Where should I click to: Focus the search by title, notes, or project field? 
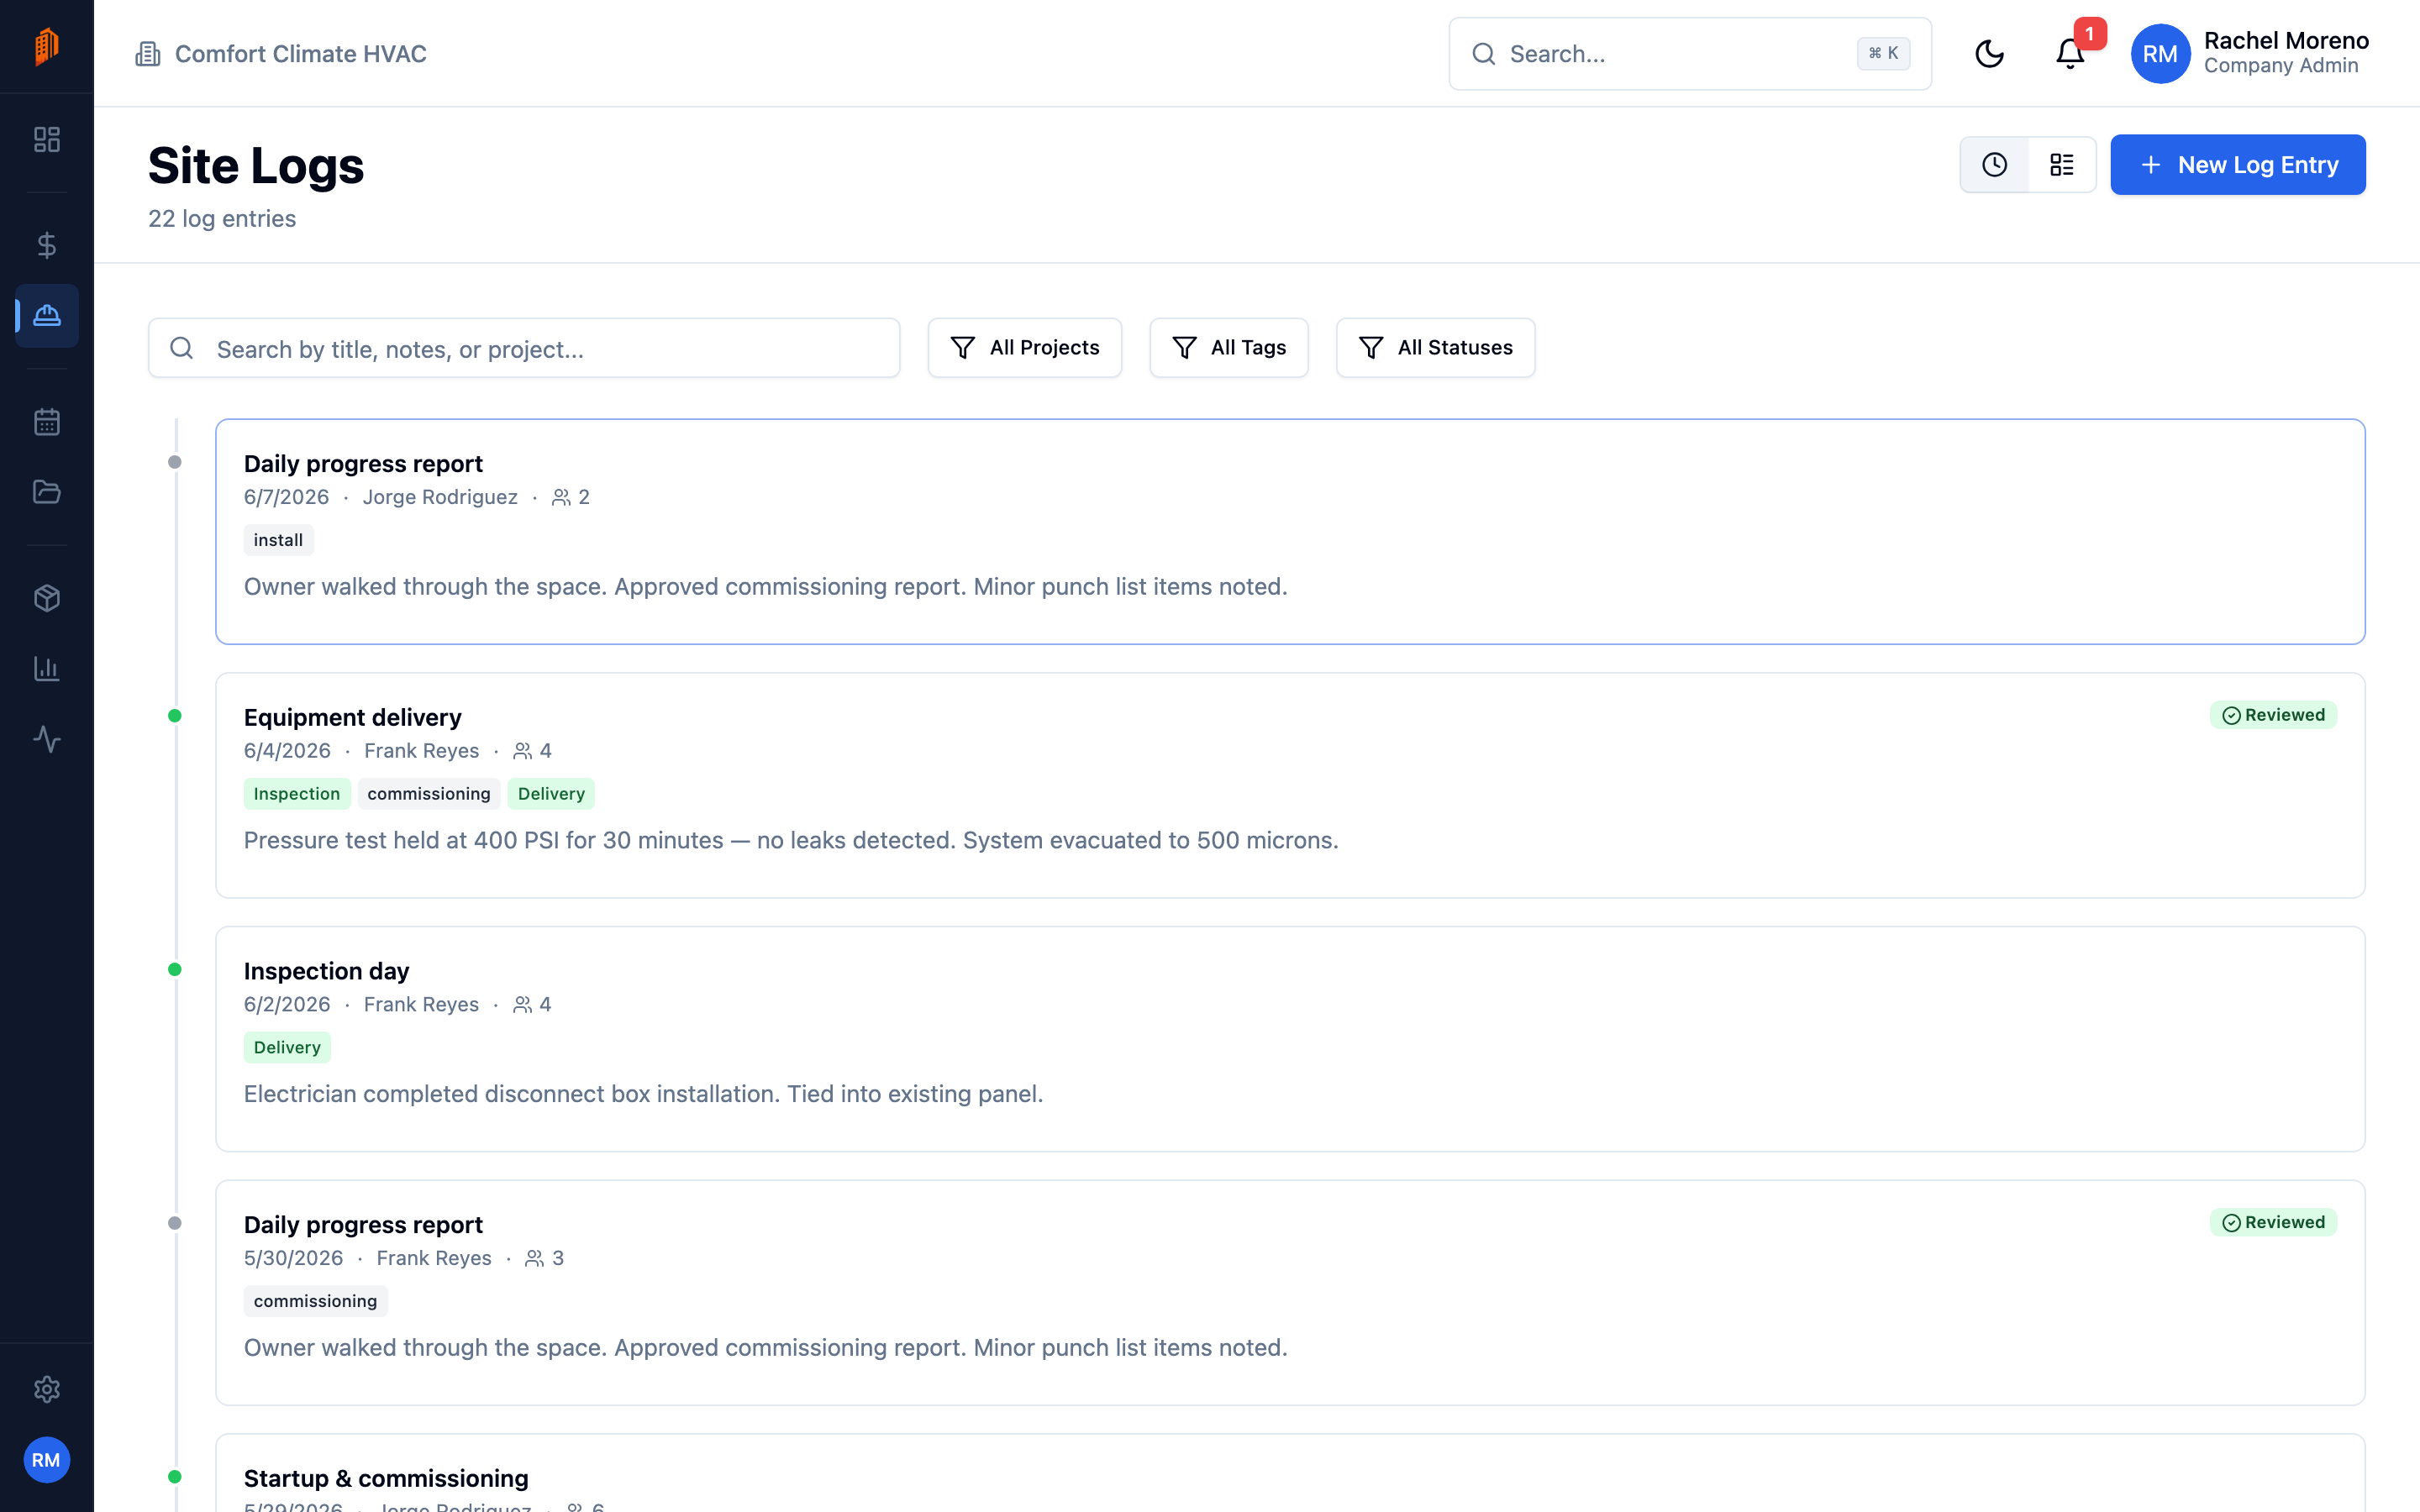pos(524,348)
